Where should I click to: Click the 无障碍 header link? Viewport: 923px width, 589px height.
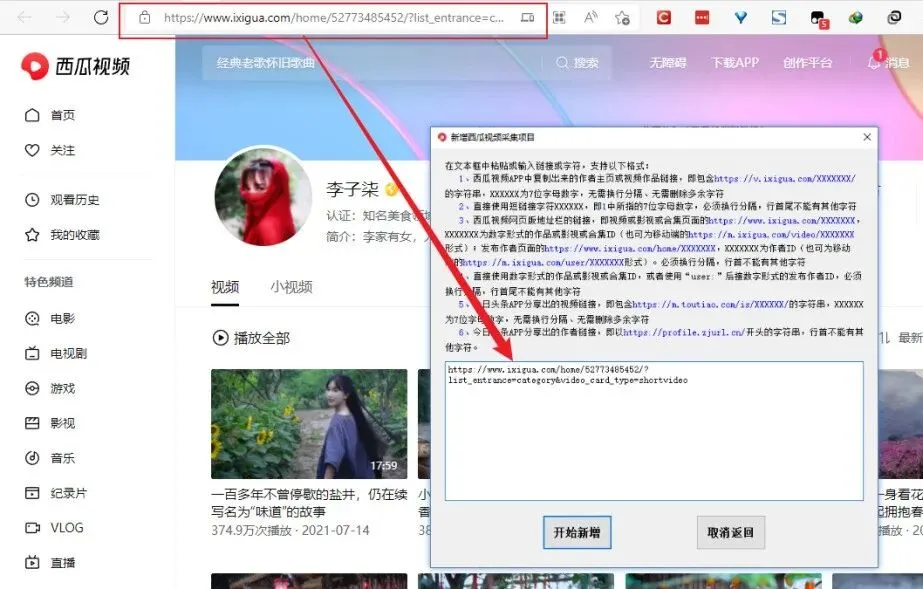click(668, 62)
